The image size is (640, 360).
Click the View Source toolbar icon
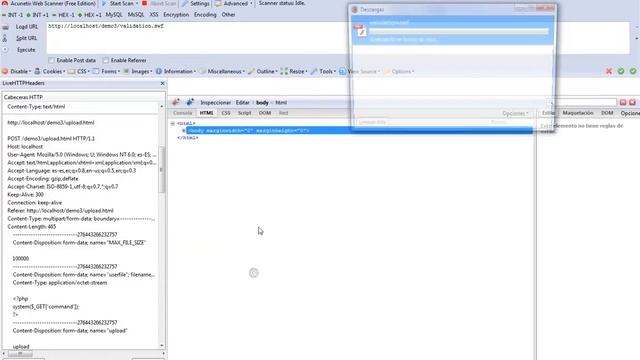(x=342, y=71)
